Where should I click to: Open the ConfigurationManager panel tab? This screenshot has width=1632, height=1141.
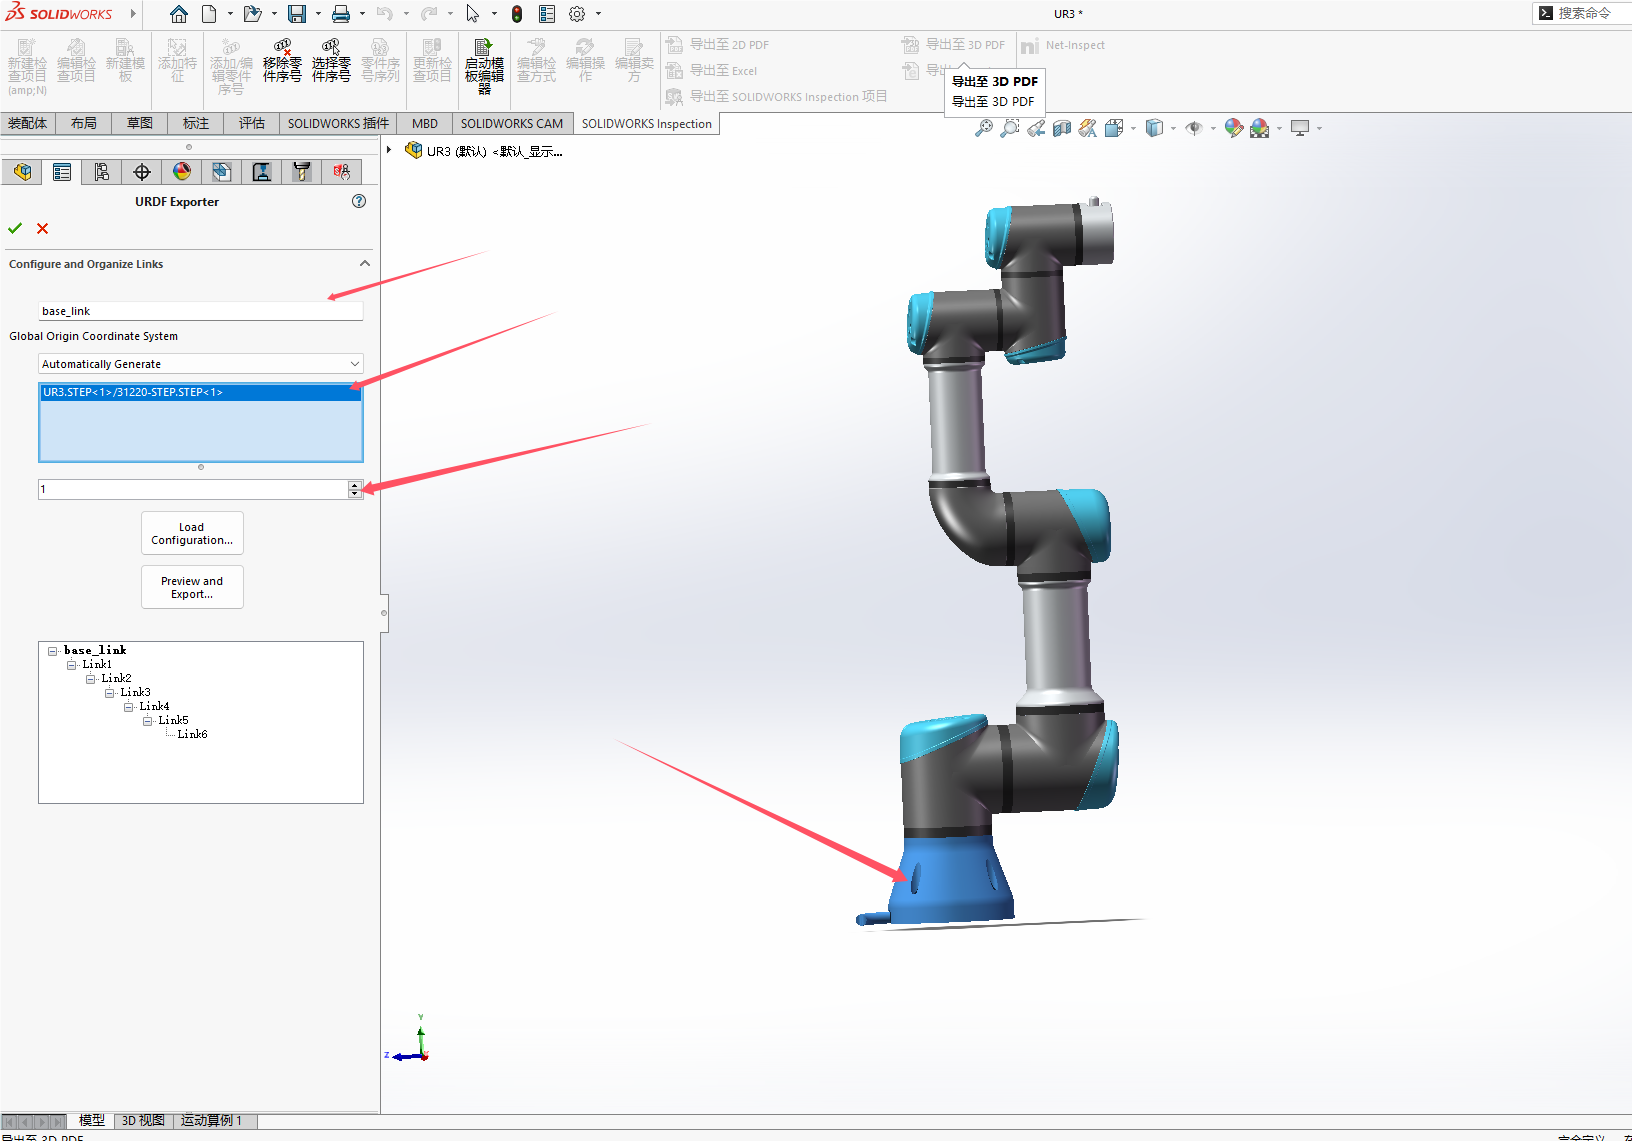[x=101, y=171]
